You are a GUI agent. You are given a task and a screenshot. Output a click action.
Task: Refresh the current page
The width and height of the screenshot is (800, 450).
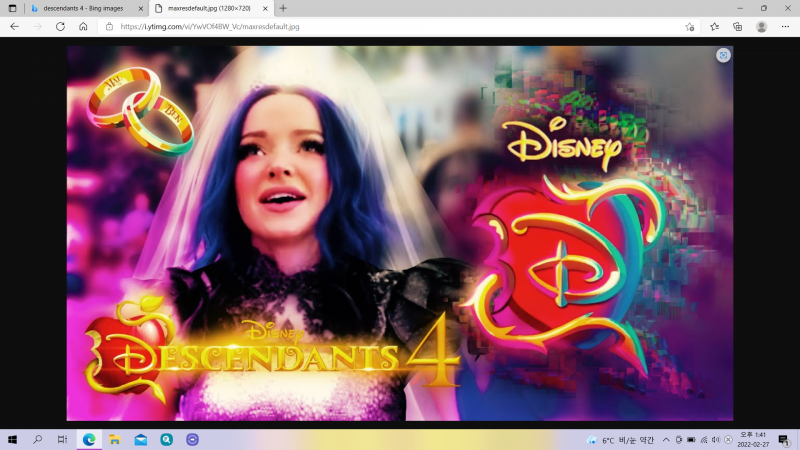(x=60, y=26)
